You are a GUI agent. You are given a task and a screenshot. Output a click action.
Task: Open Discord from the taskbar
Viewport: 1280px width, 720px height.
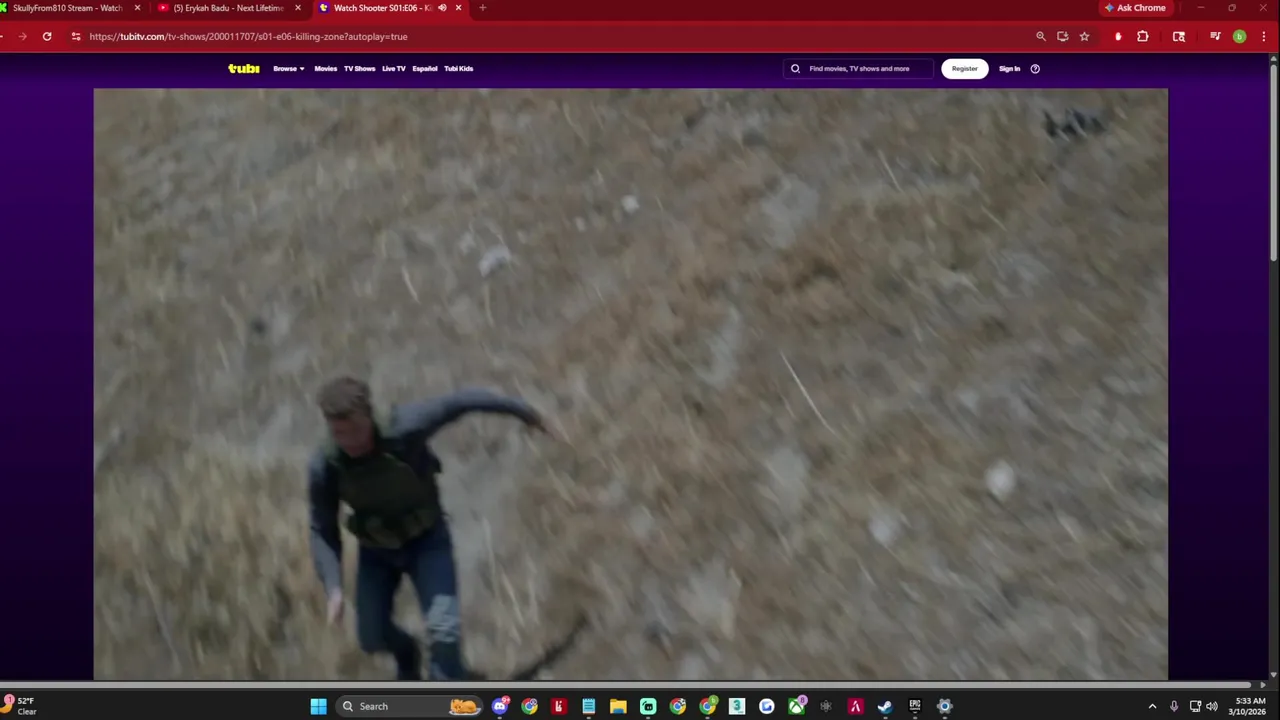pyautogui.click(x=500, y=706)
